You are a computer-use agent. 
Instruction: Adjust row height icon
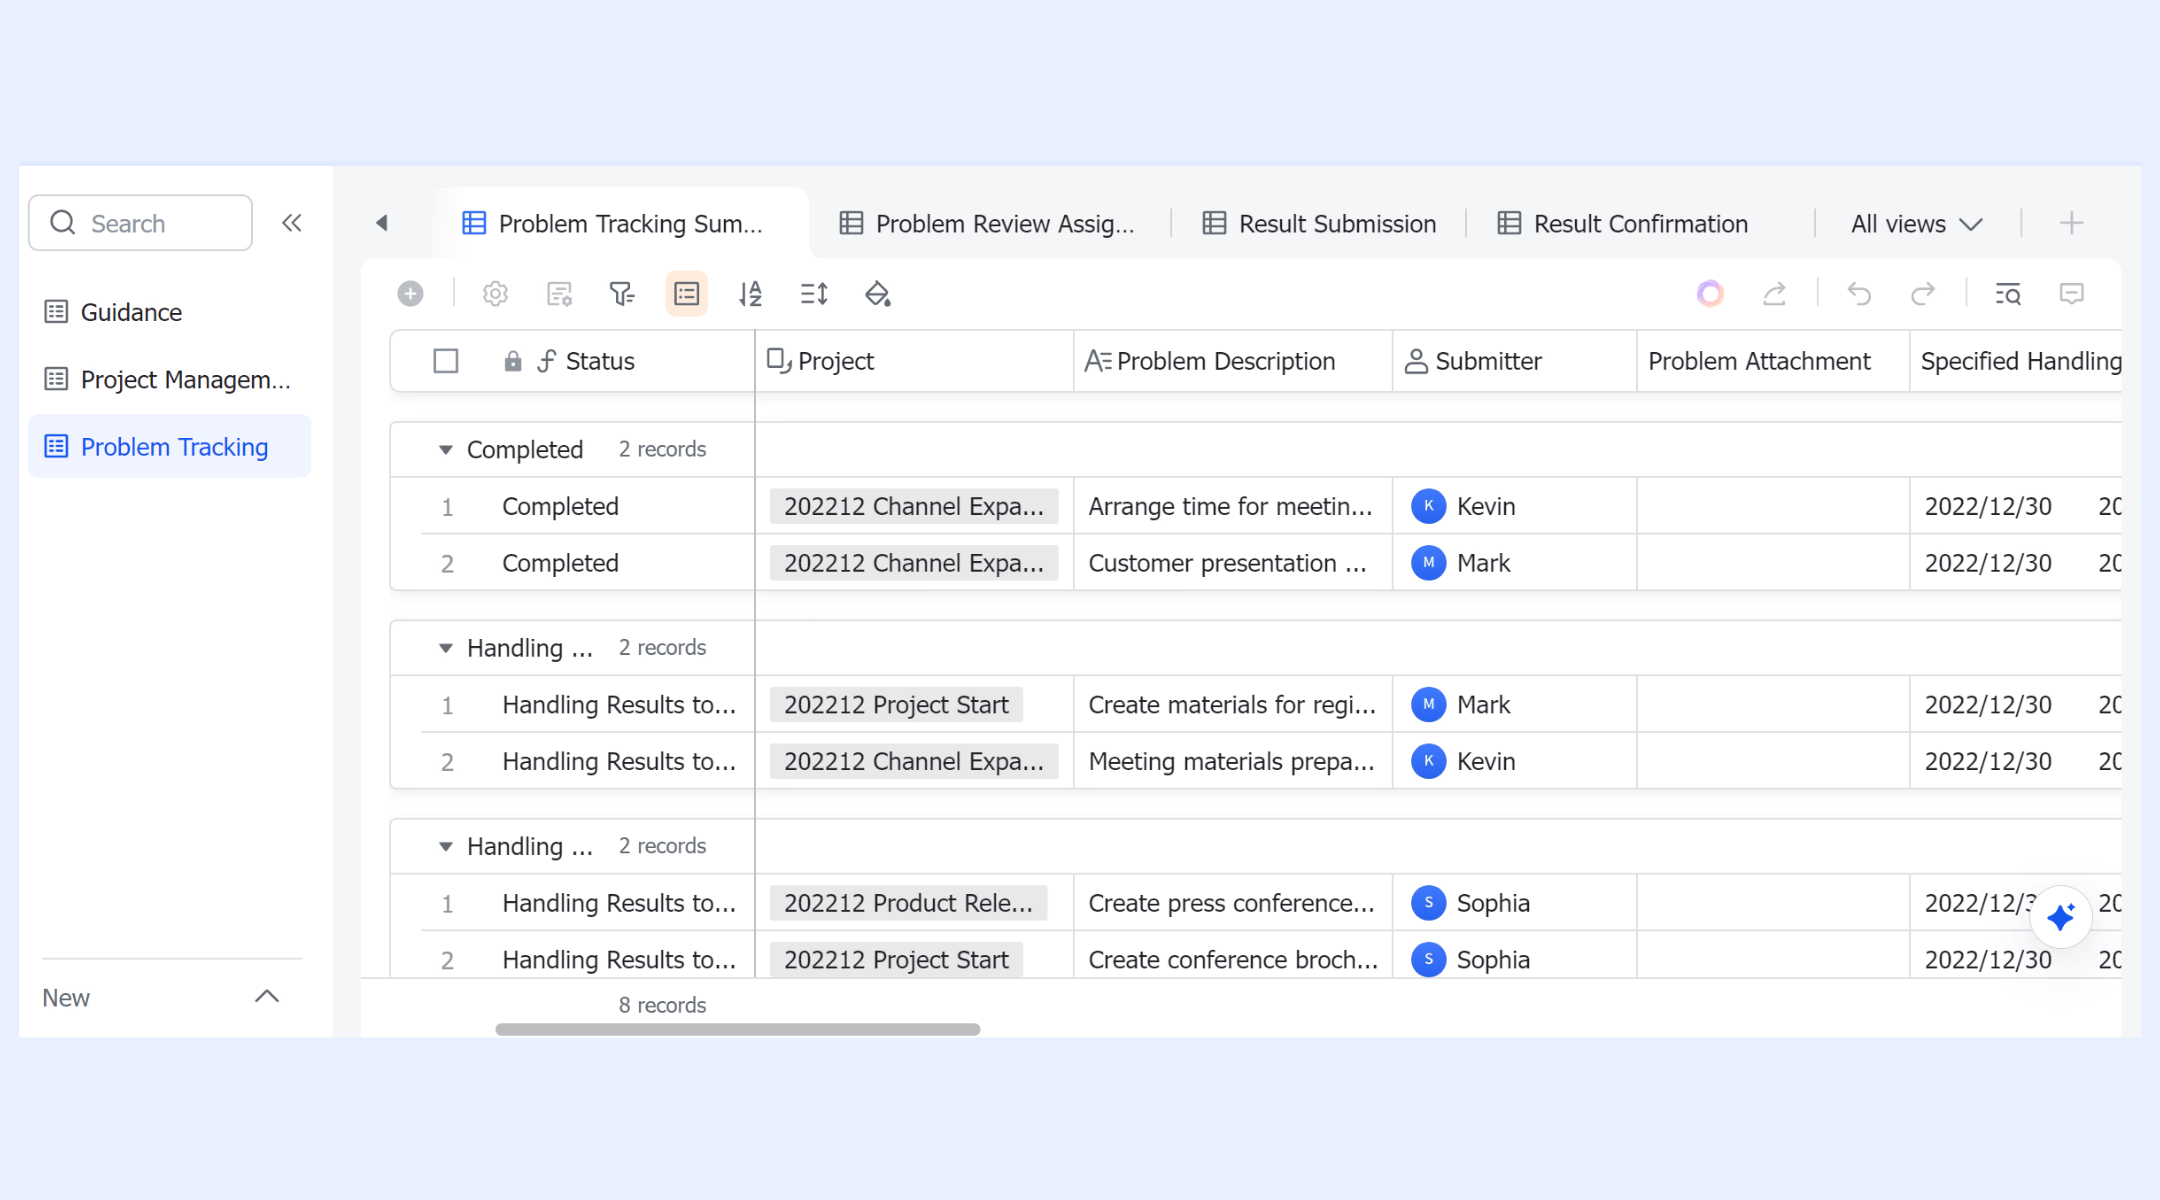tap(814, 294)
